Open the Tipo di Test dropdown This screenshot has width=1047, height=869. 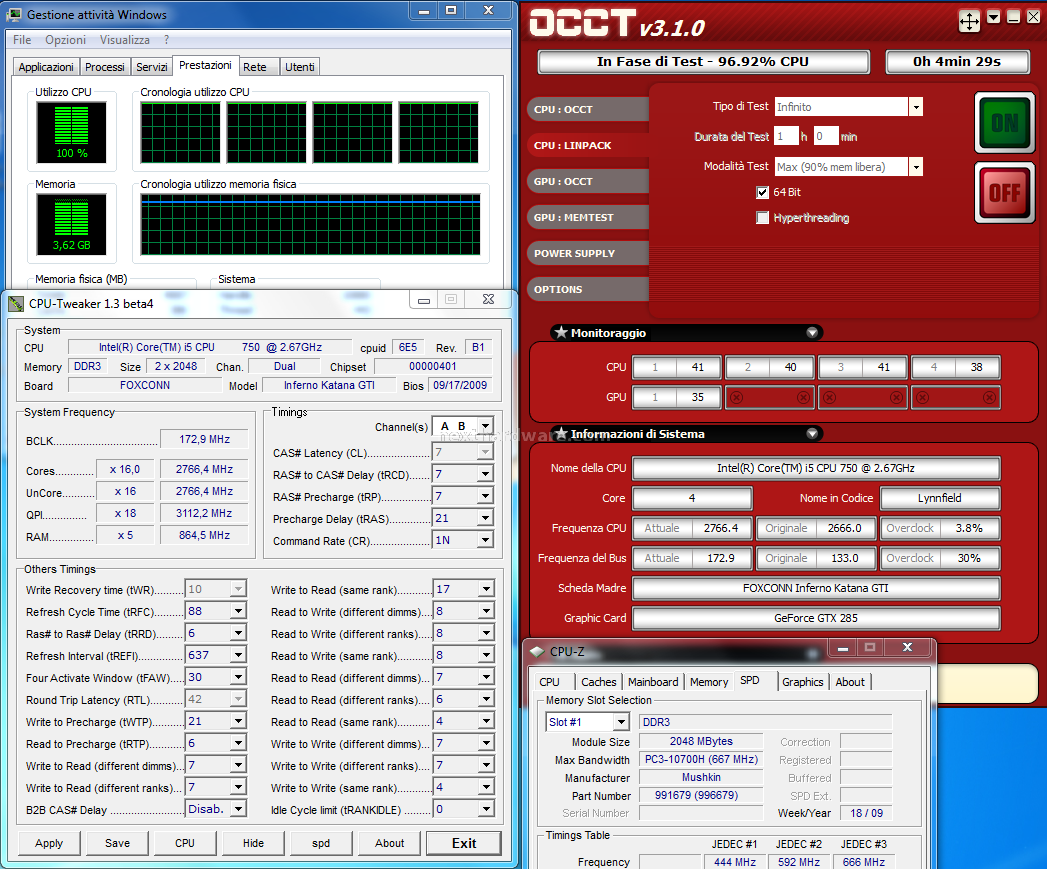[x=916, y=107]
